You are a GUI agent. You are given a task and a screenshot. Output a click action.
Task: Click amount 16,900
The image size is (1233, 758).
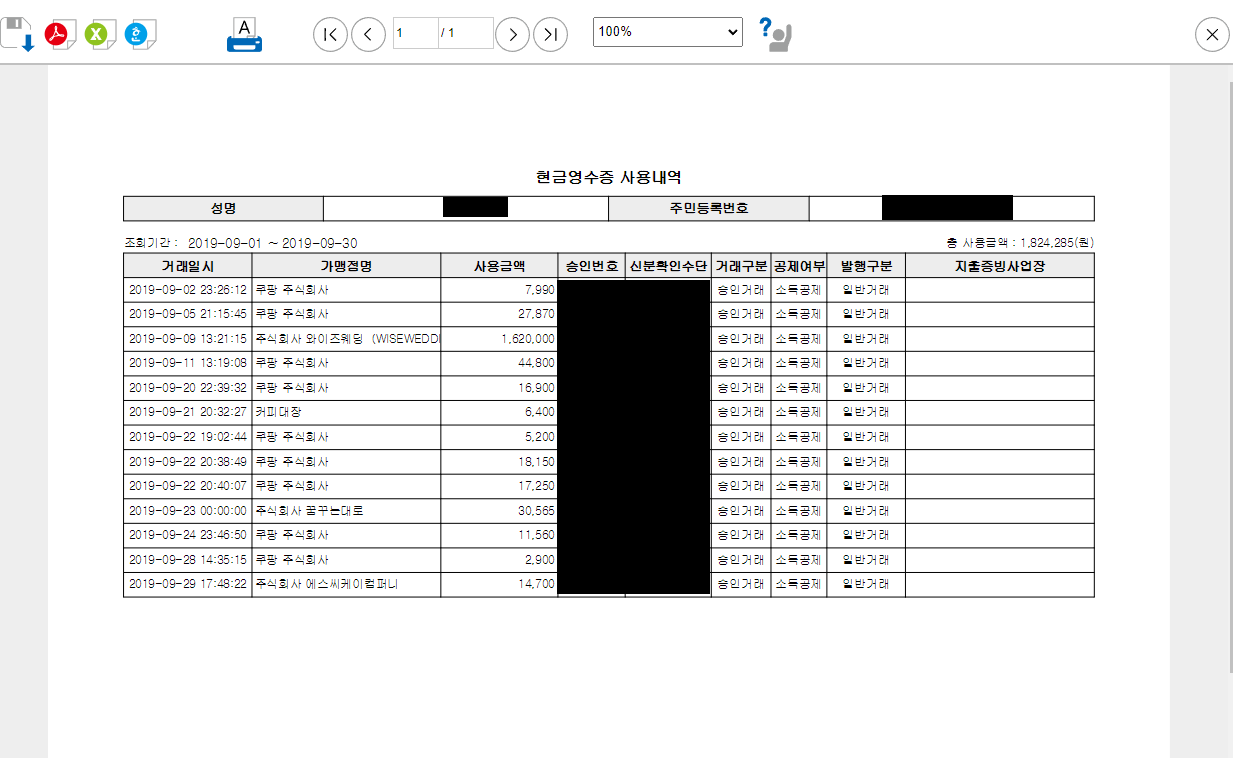(x=536, y=388)
